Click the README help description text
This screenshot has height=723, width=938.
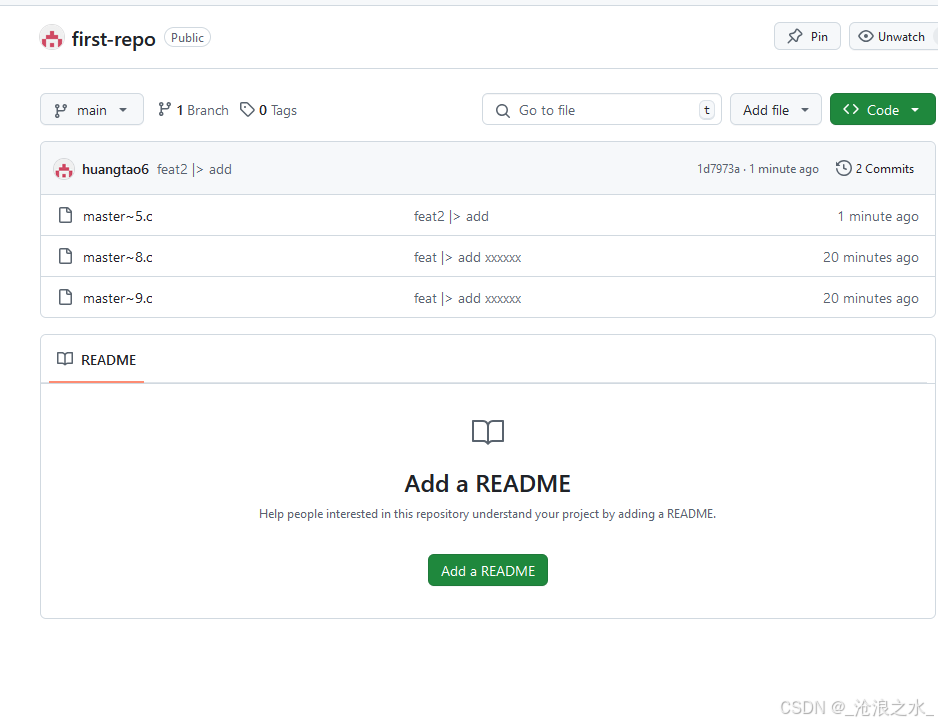(x=487, y=514)
